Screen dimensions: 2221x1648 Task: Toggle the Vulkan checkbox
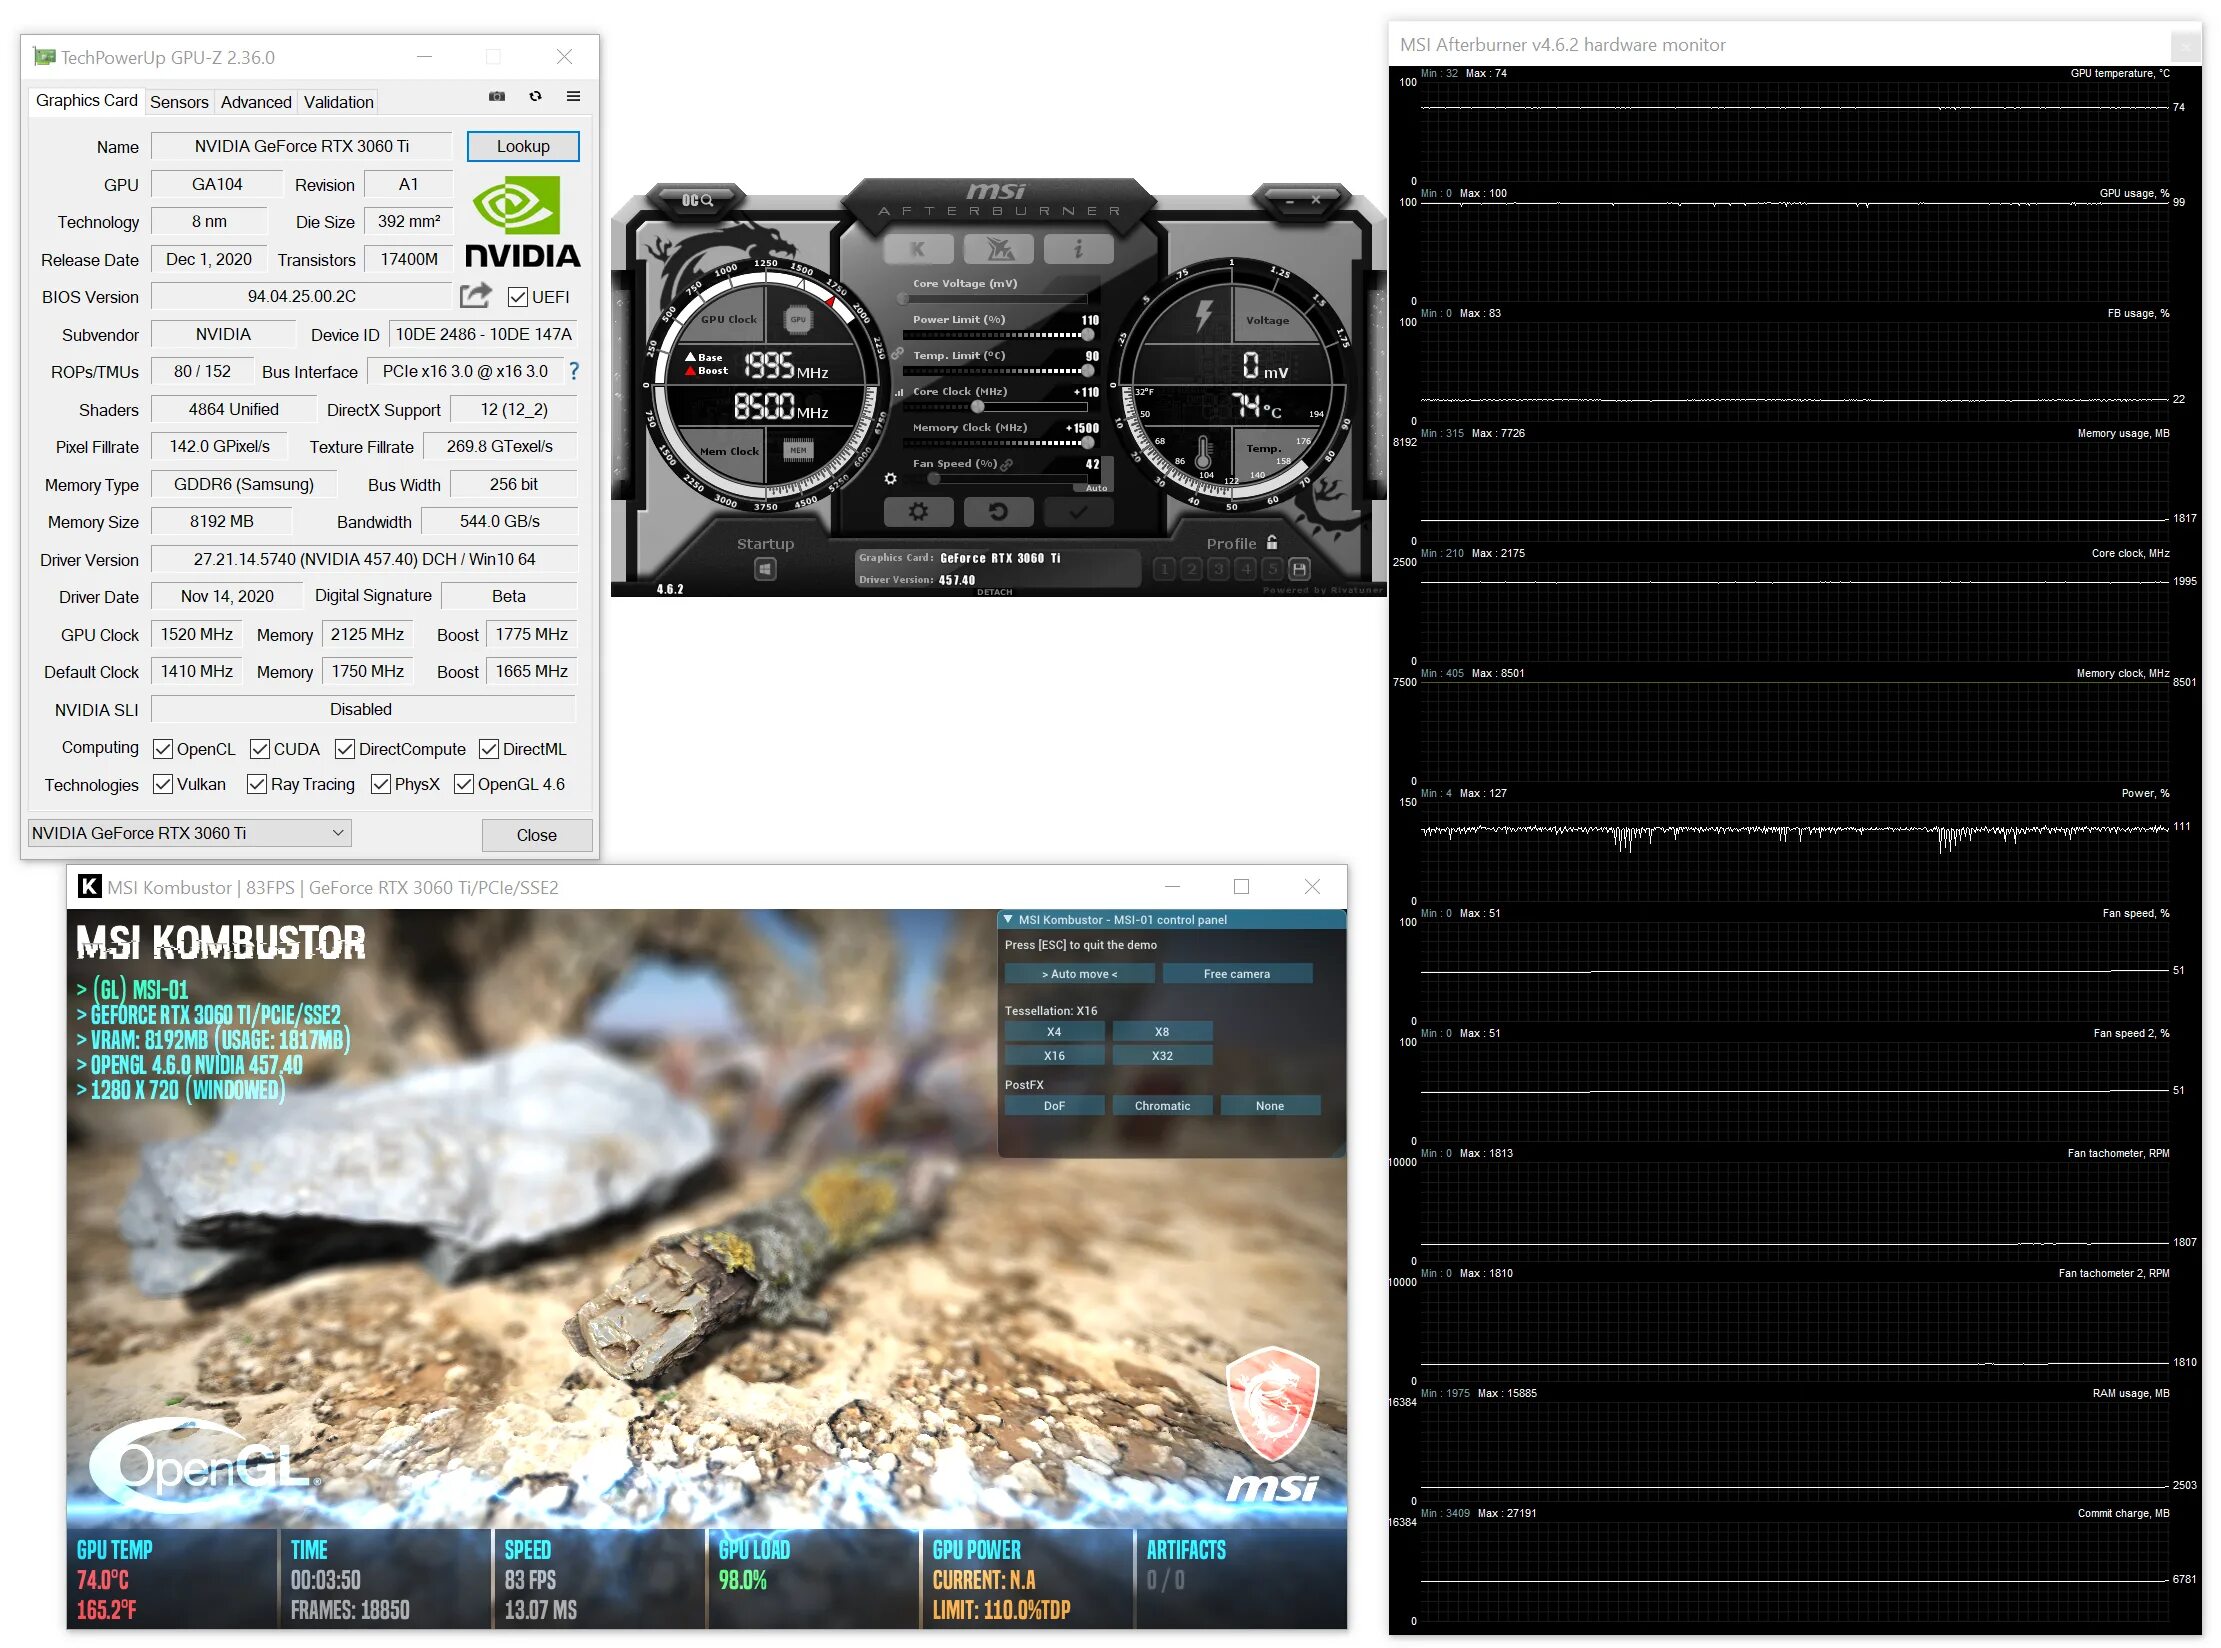pos(163,784)
